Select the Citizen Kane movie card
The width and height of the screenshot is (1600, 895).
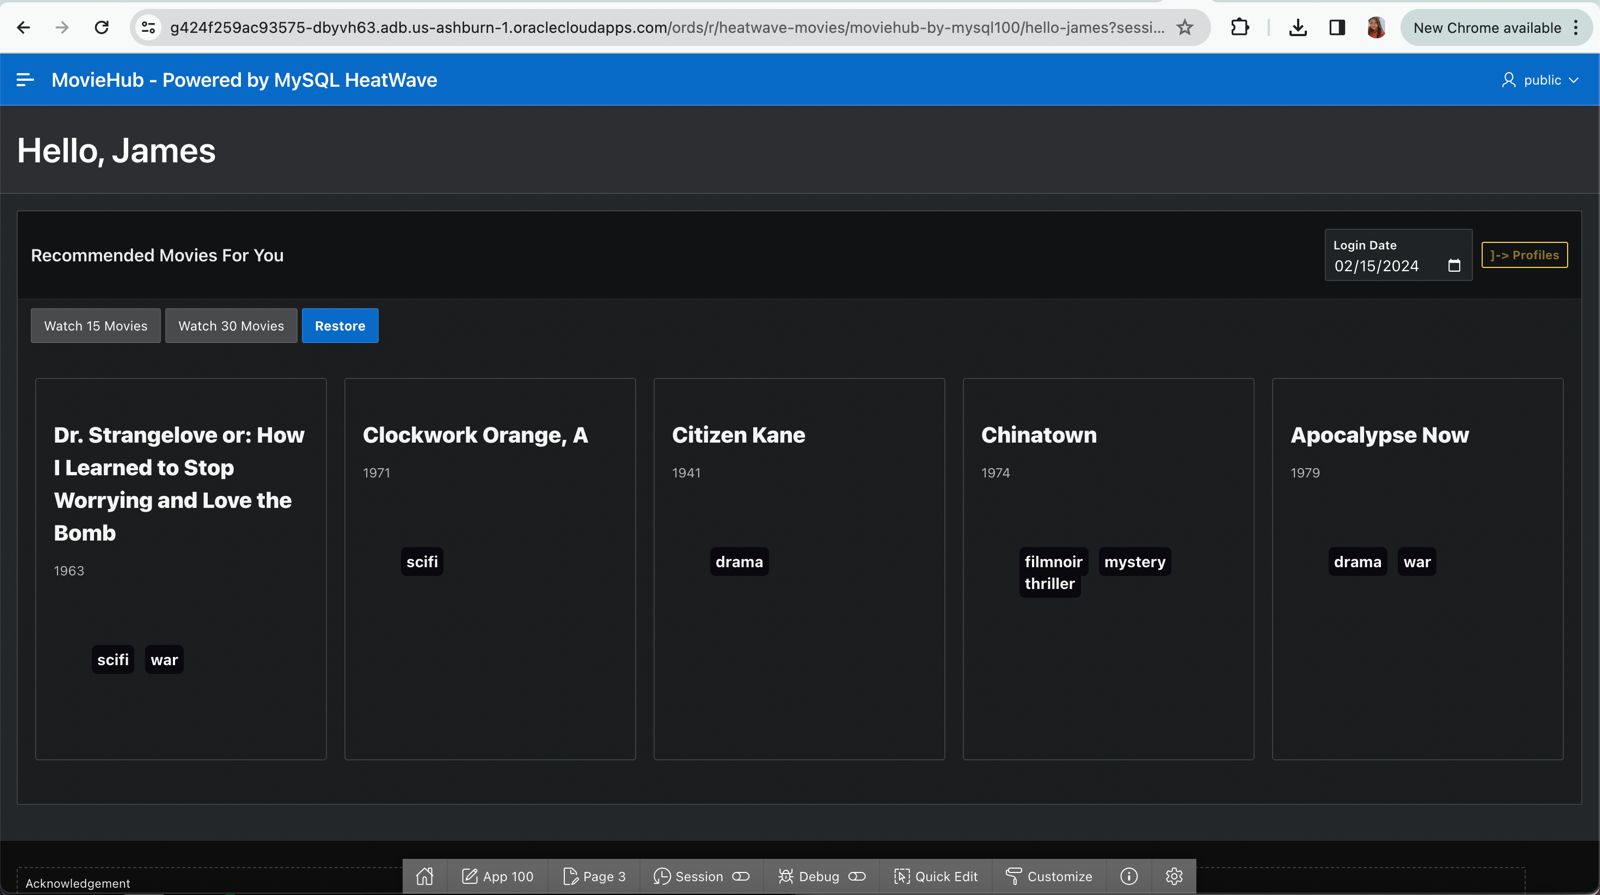point(799,568)
